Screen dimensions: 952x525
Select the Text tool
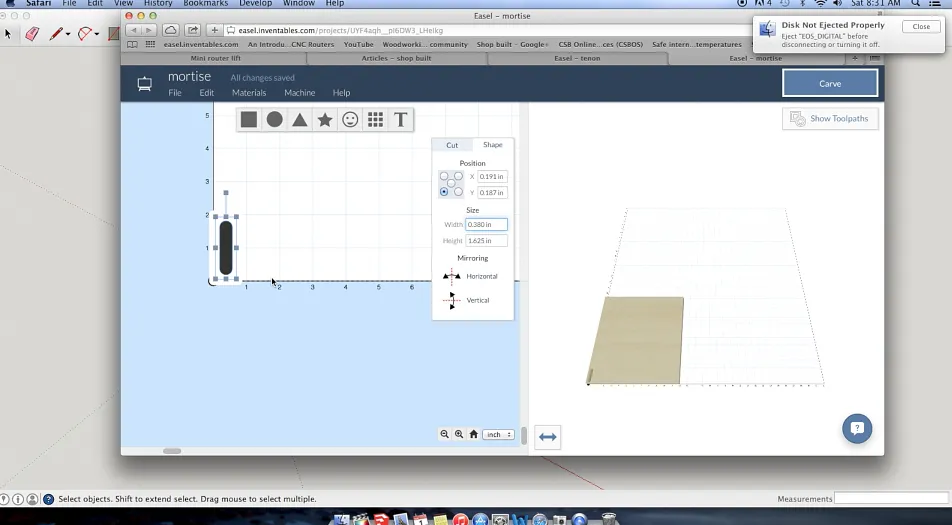click(x=400, y=120)
